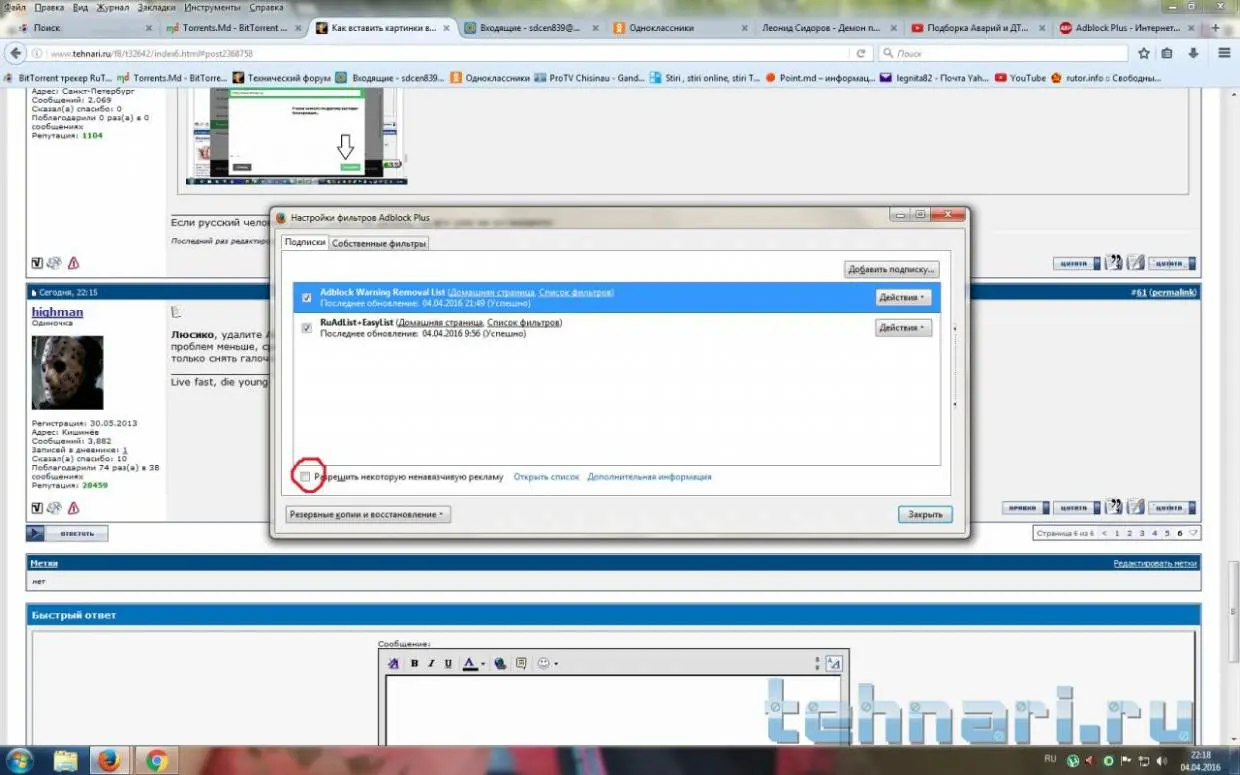Click the Редактировать метки link
Viewport: 1240px width, 775px height.
1155,564
